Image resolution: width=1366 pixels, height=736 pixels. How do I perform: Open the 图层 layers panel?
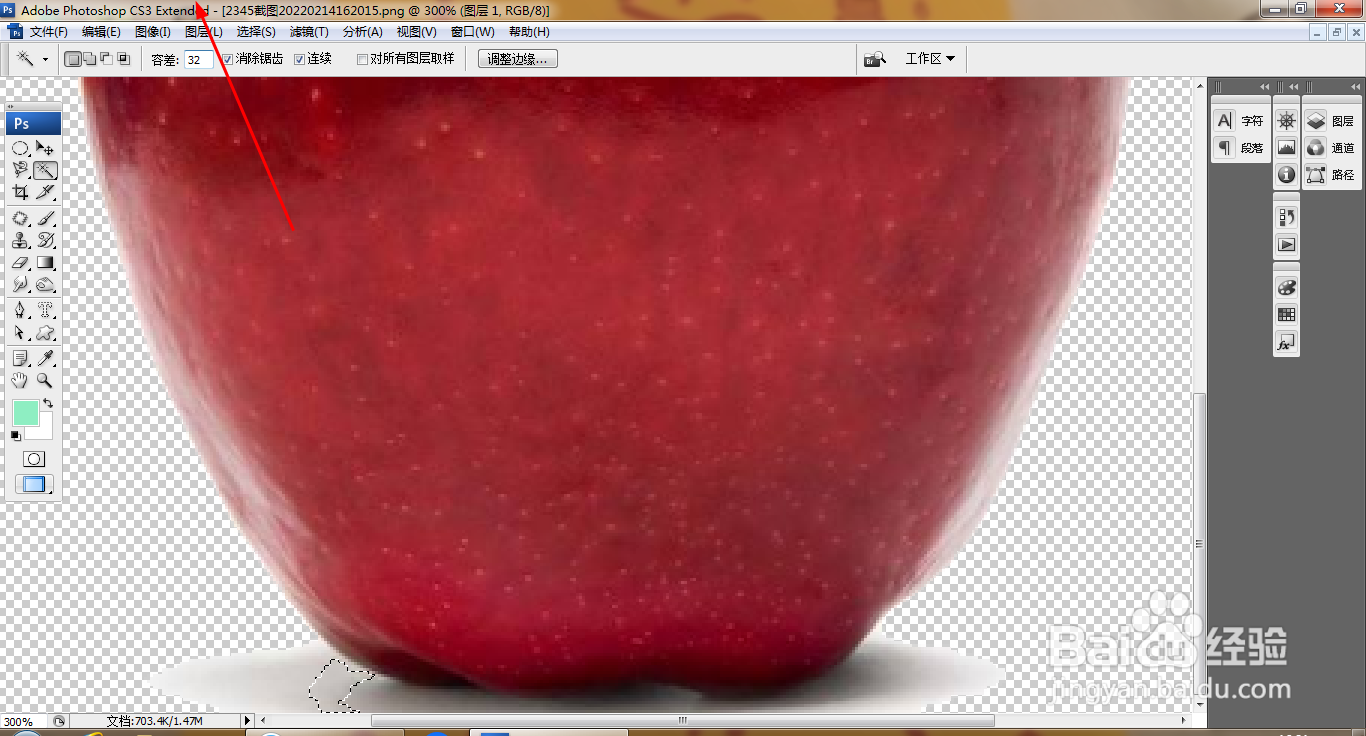(1332, 121)
